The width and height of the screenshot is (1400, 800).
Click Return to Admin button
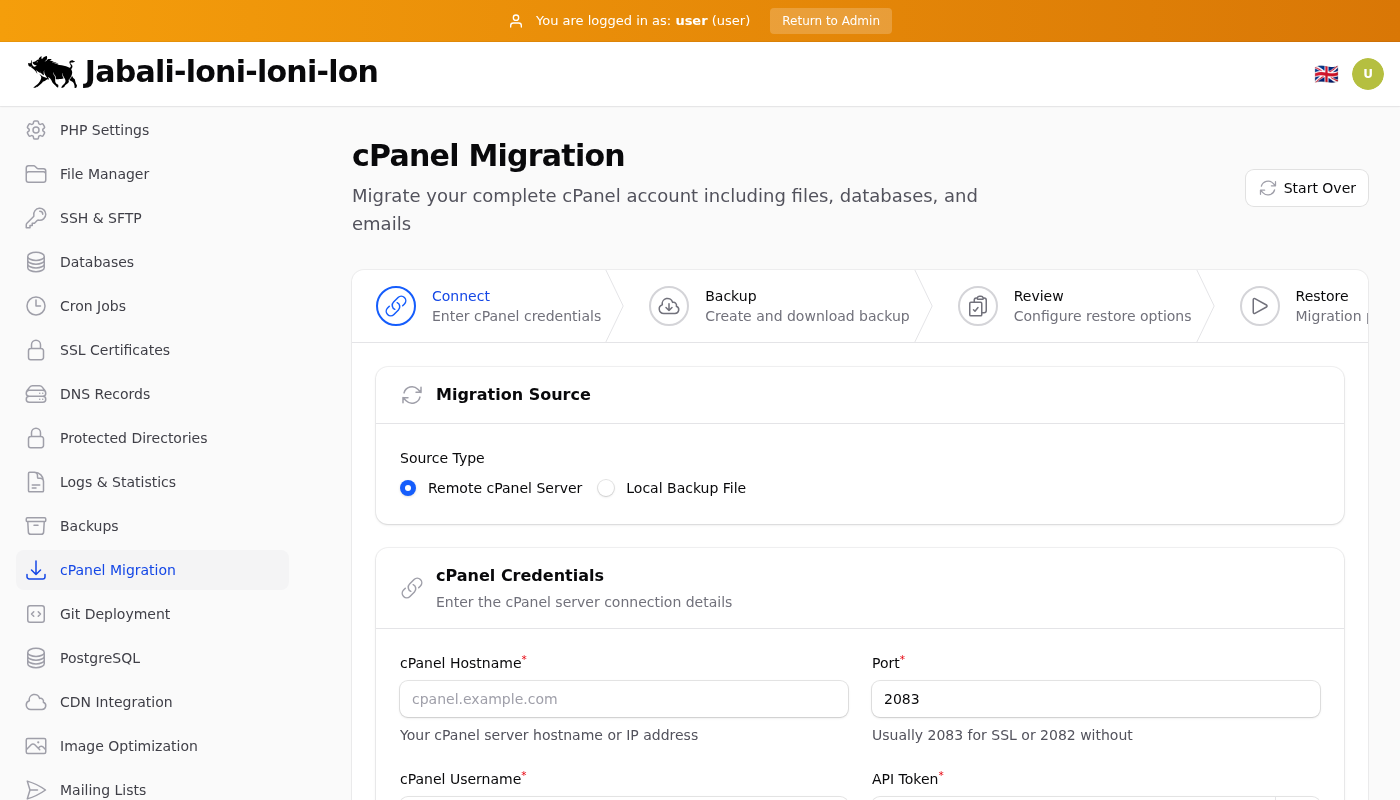[x=830, y=21]
